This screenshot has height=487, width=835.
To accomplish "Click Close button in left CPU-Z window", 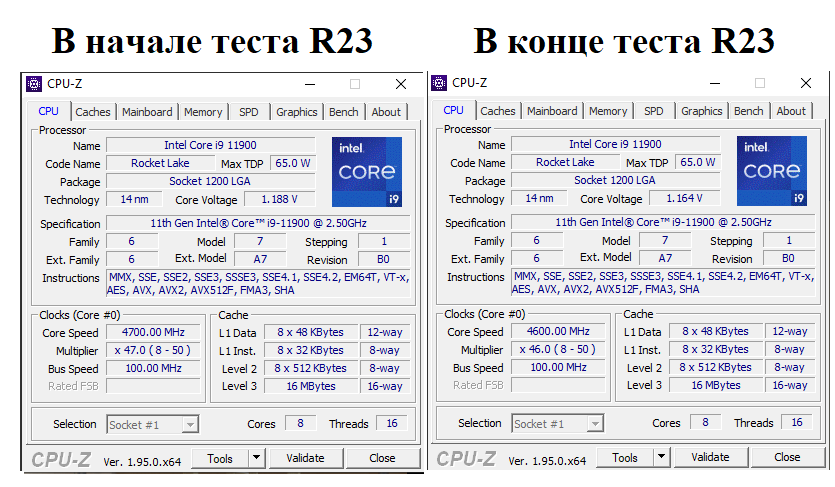I will (382, 458).
